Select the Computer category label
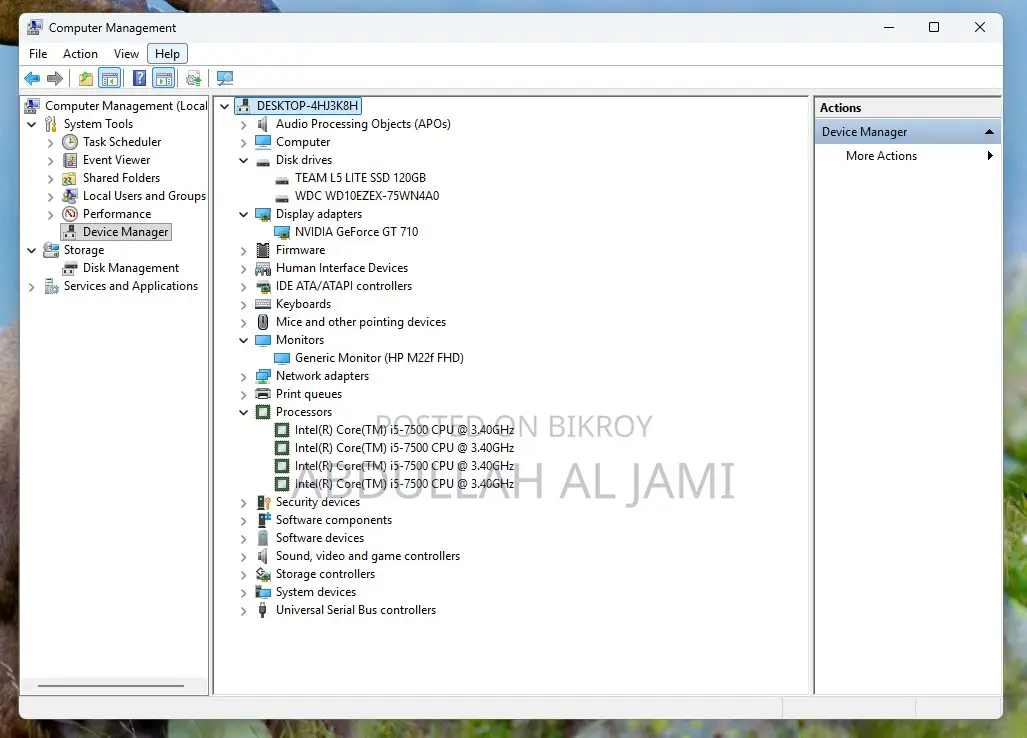 [303, 142]
